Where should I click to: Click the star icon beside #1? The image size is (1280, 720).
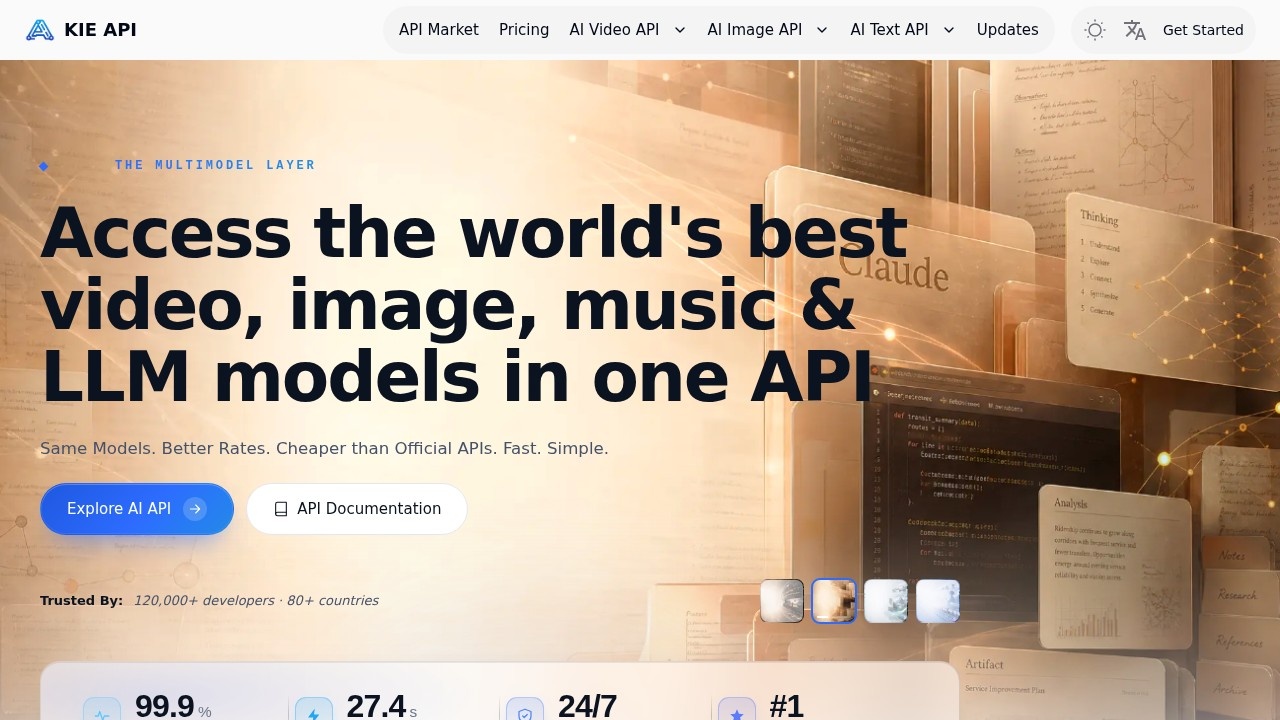coord(737,714)
